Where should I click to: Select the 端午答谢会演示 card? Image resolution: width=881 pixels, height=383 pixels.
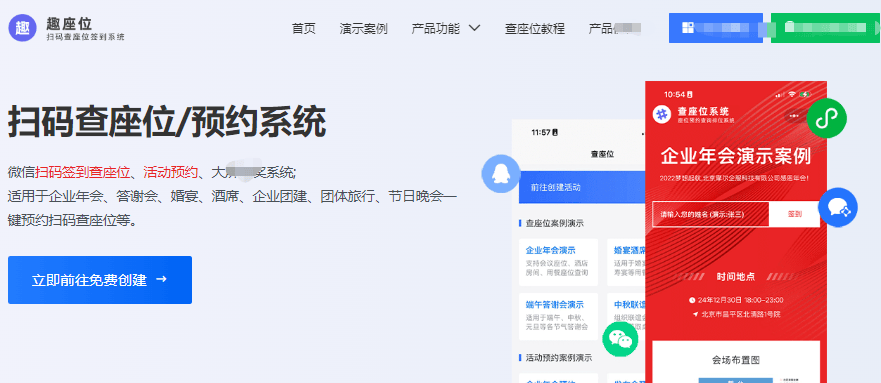(558, 316)
